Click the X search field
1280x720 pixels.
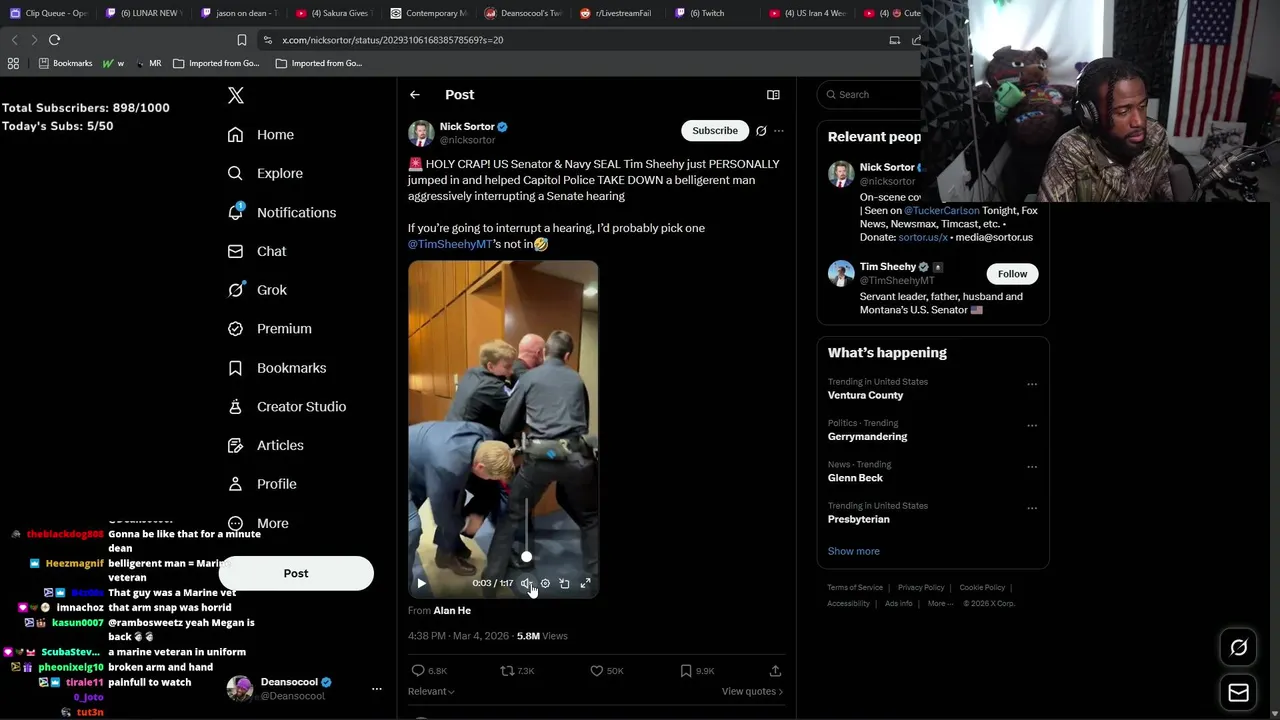click(870, 94)
